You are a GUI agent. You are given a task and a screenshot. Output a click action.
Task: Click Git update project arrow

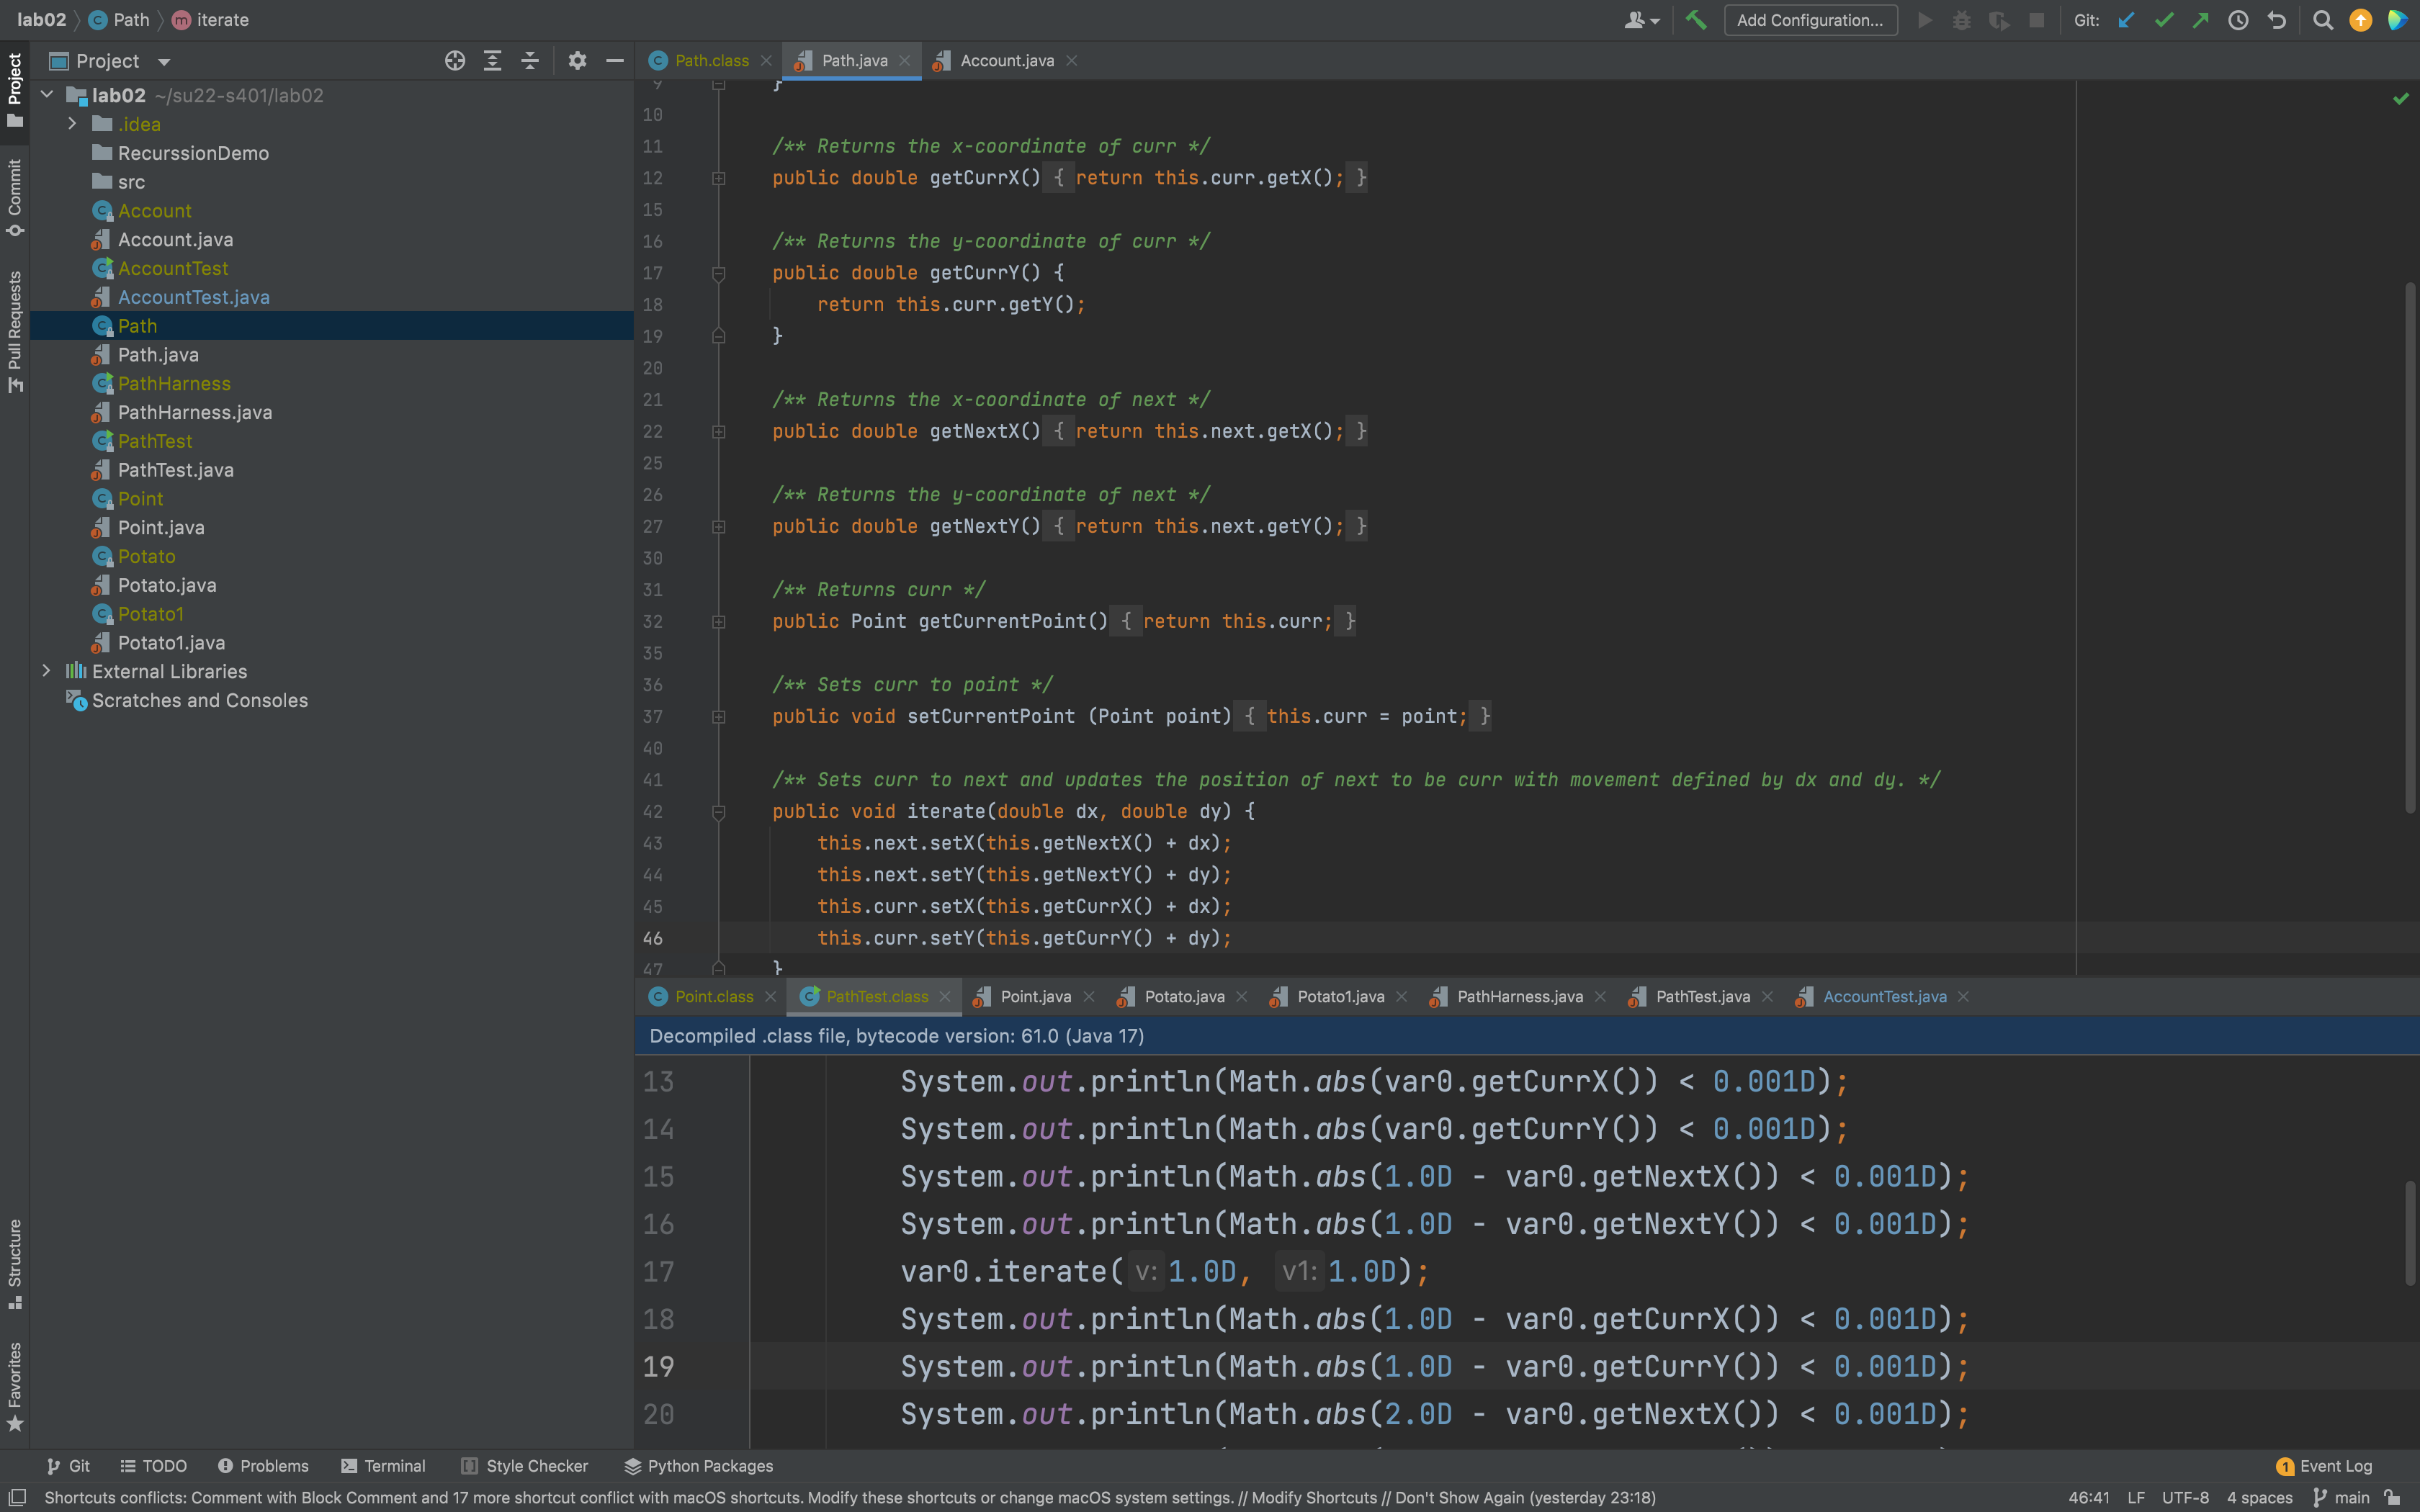pyautogui.click(x=2126, y=20)
